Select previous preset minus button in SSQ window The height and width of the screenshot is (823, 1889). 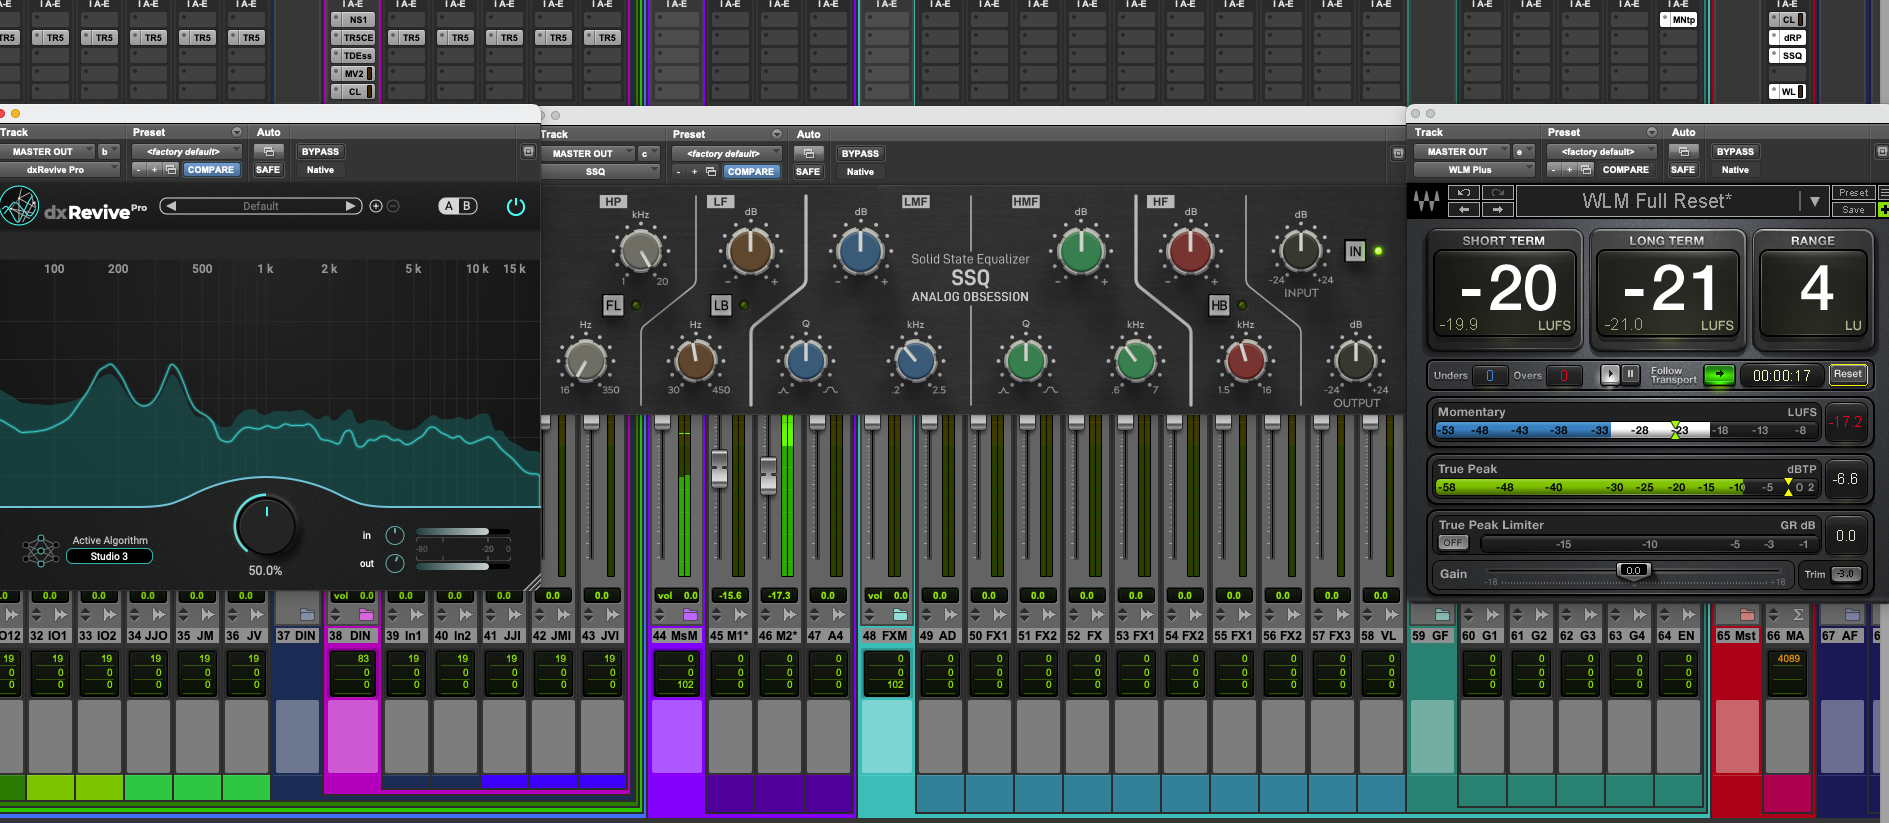point(679,172)
